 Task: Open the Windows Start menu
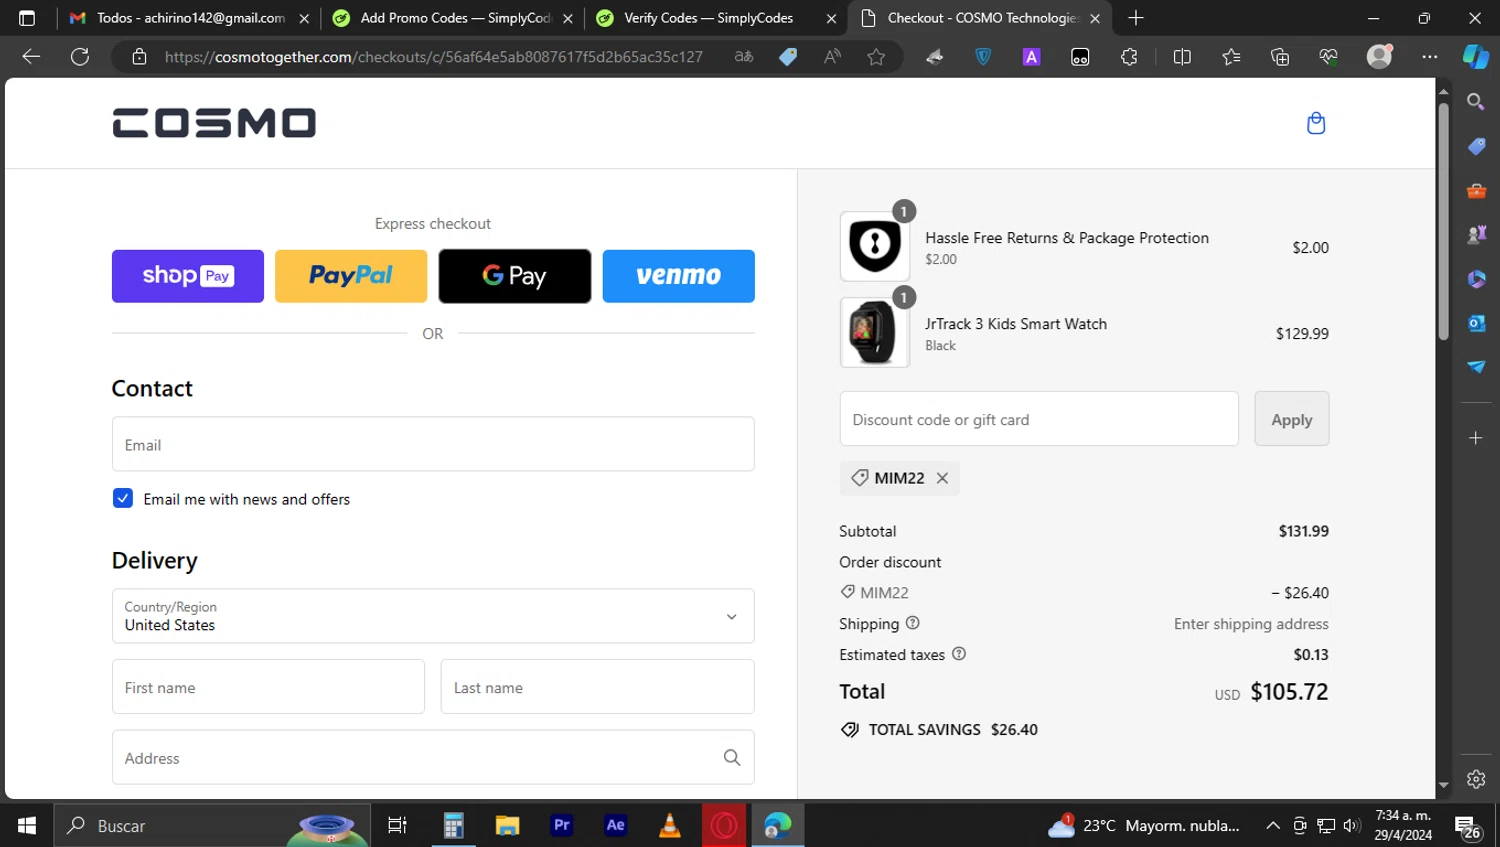(27, 825)
